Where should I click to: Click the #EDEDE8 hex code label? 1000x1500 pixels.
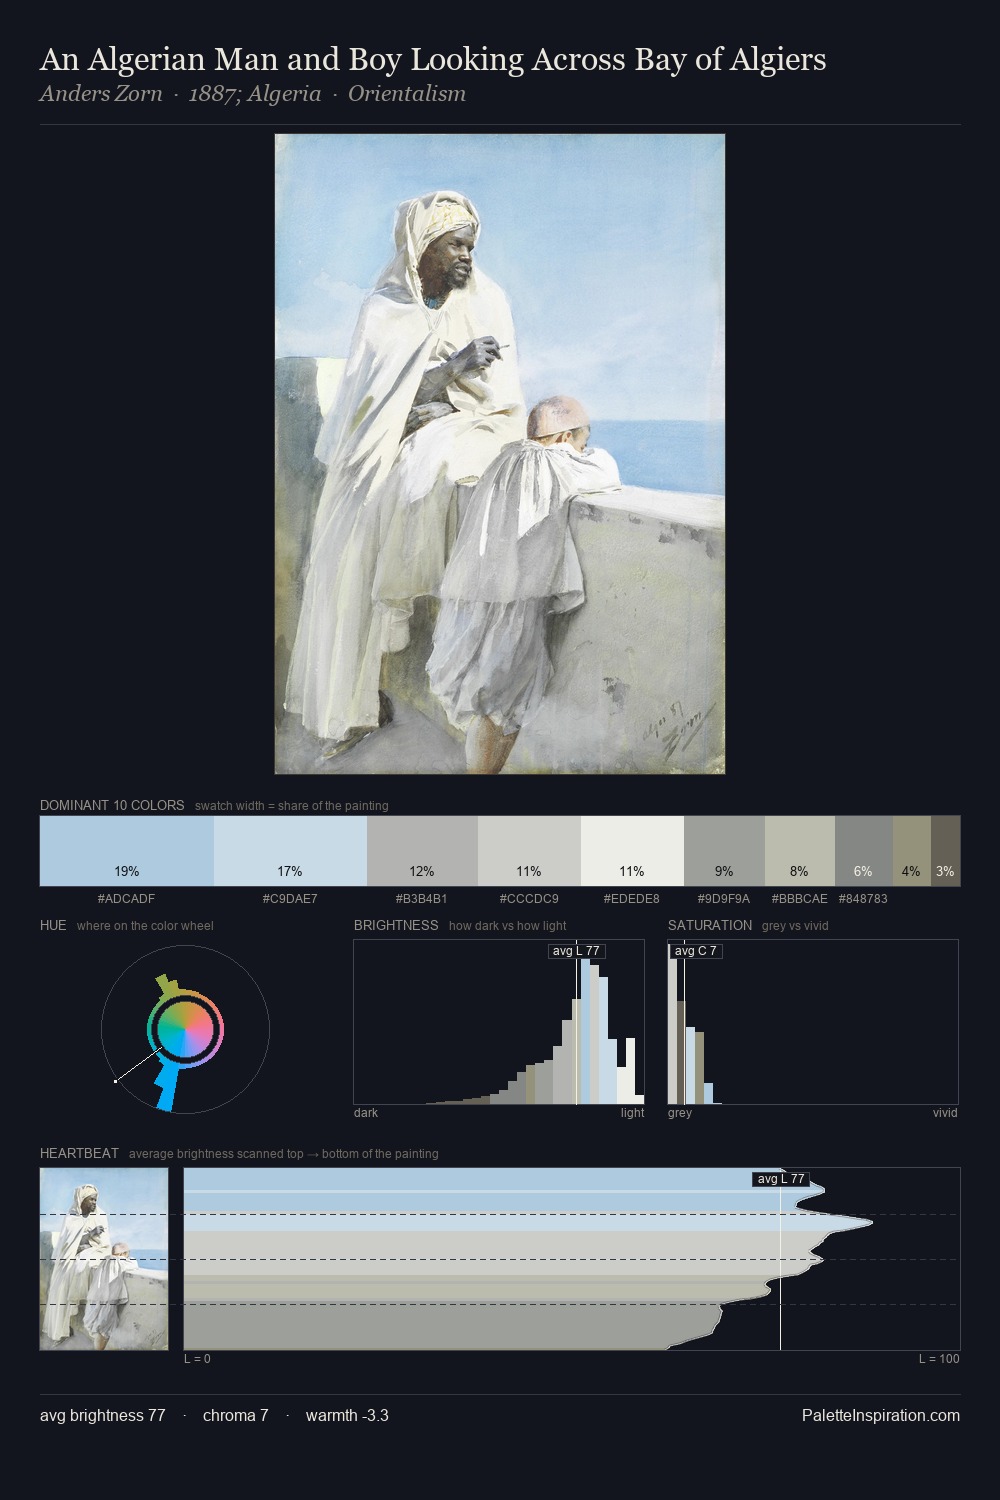point(632,899)
